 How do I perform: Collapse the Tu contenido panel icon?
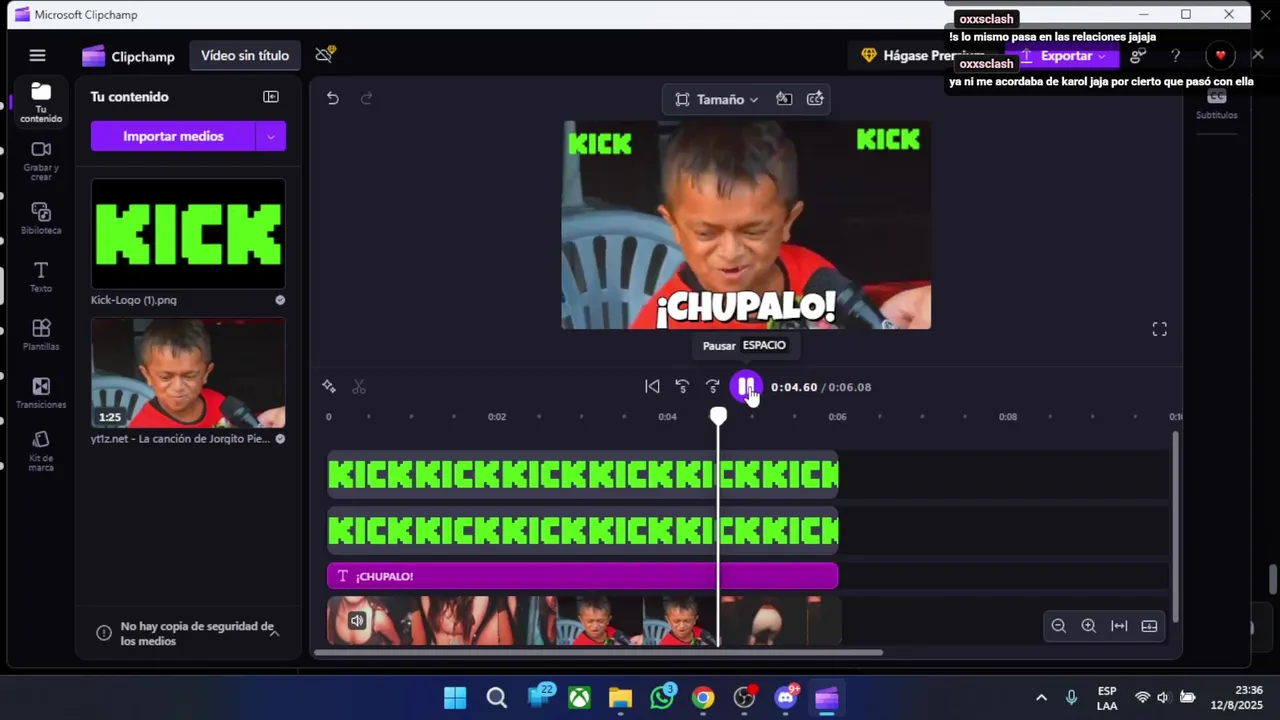click(x=271, y=97)
